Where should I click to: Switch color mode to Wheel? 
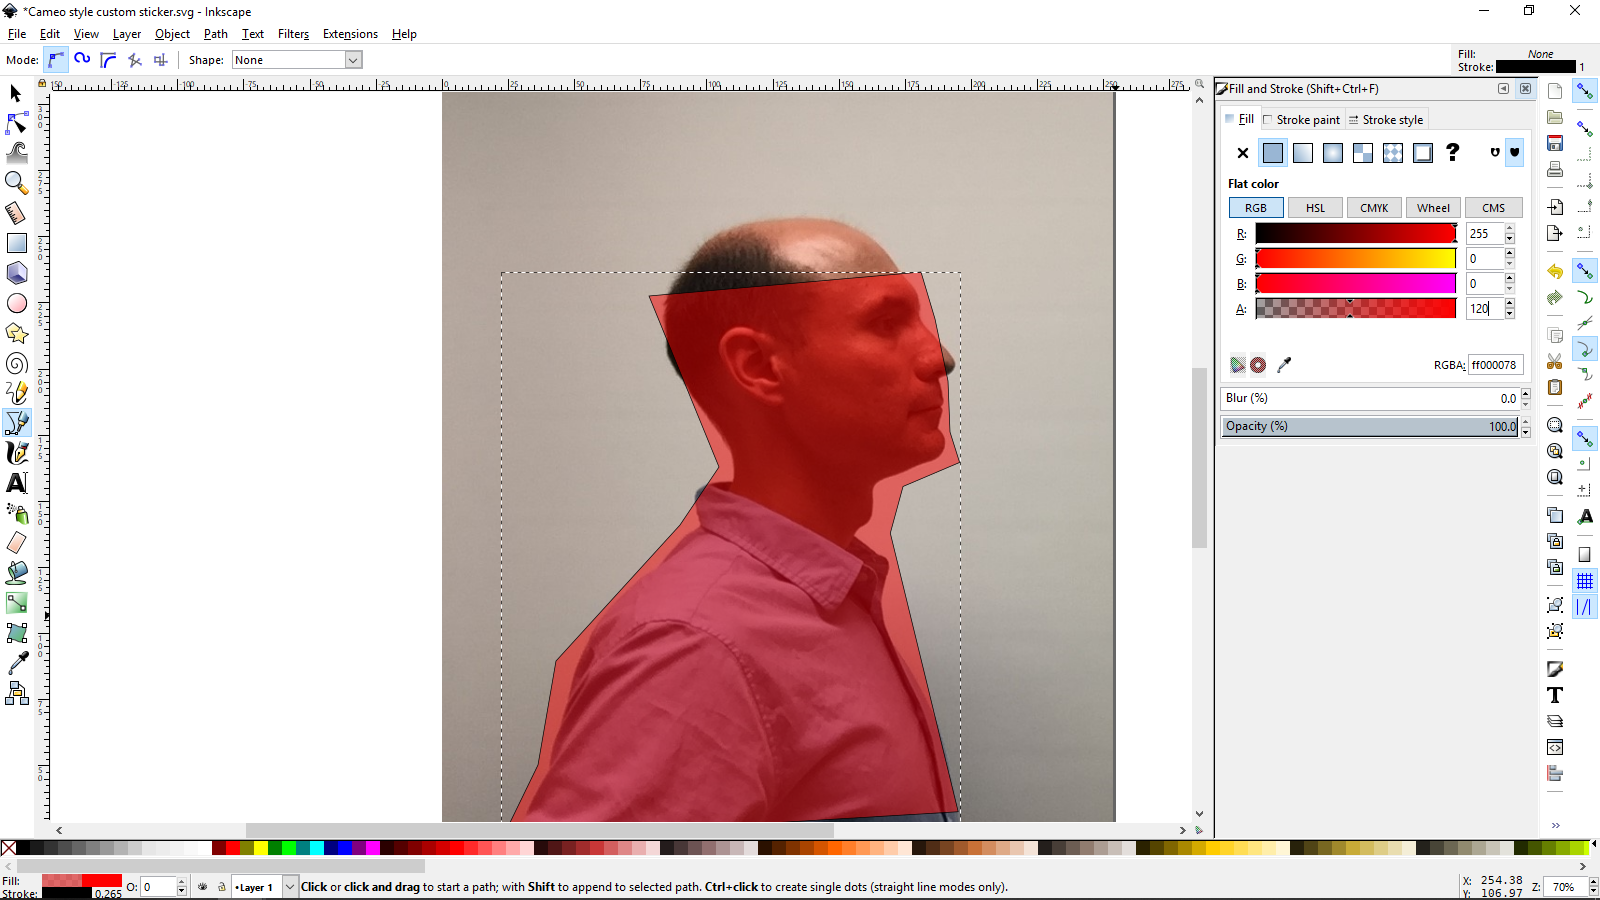pos(1433,208)
